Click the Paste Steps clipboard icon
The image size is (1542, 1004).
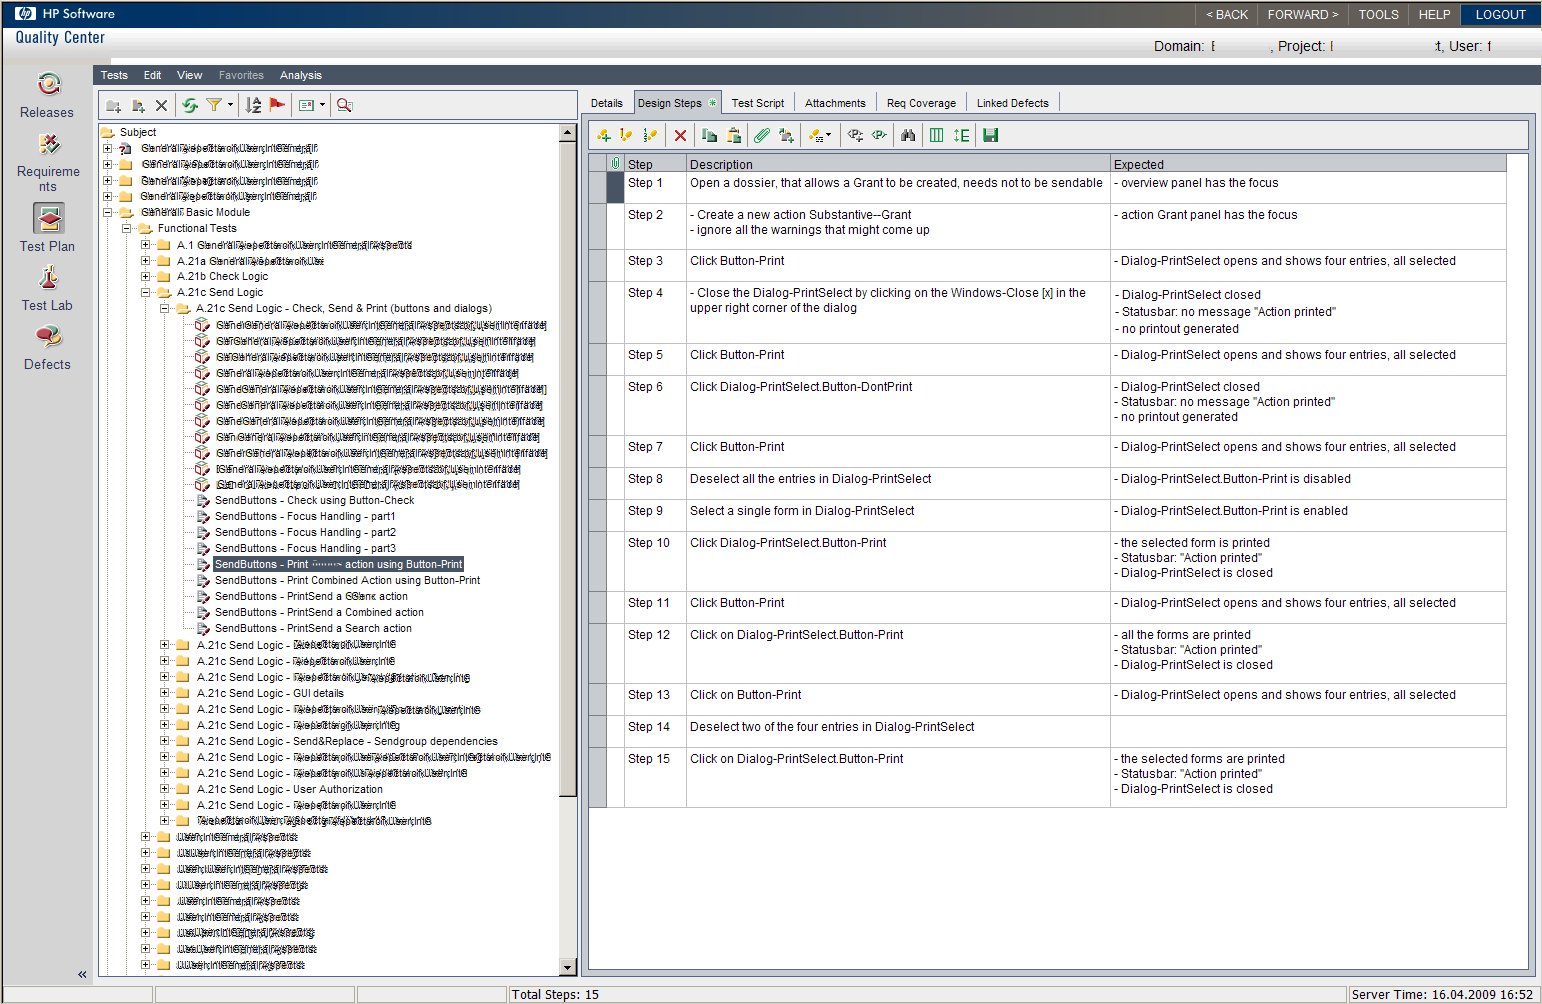[x=734, y=135]
